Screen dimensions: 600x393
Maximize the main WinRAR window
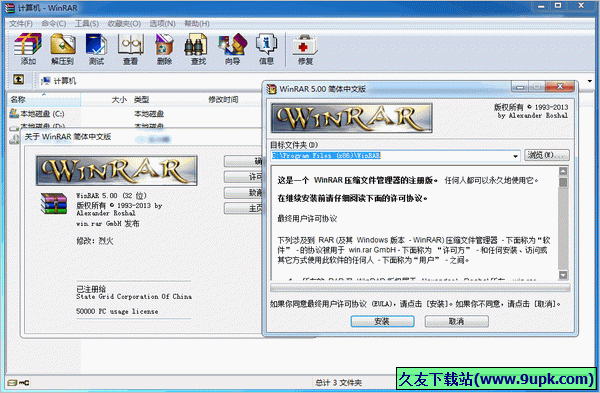coord(558,6)
